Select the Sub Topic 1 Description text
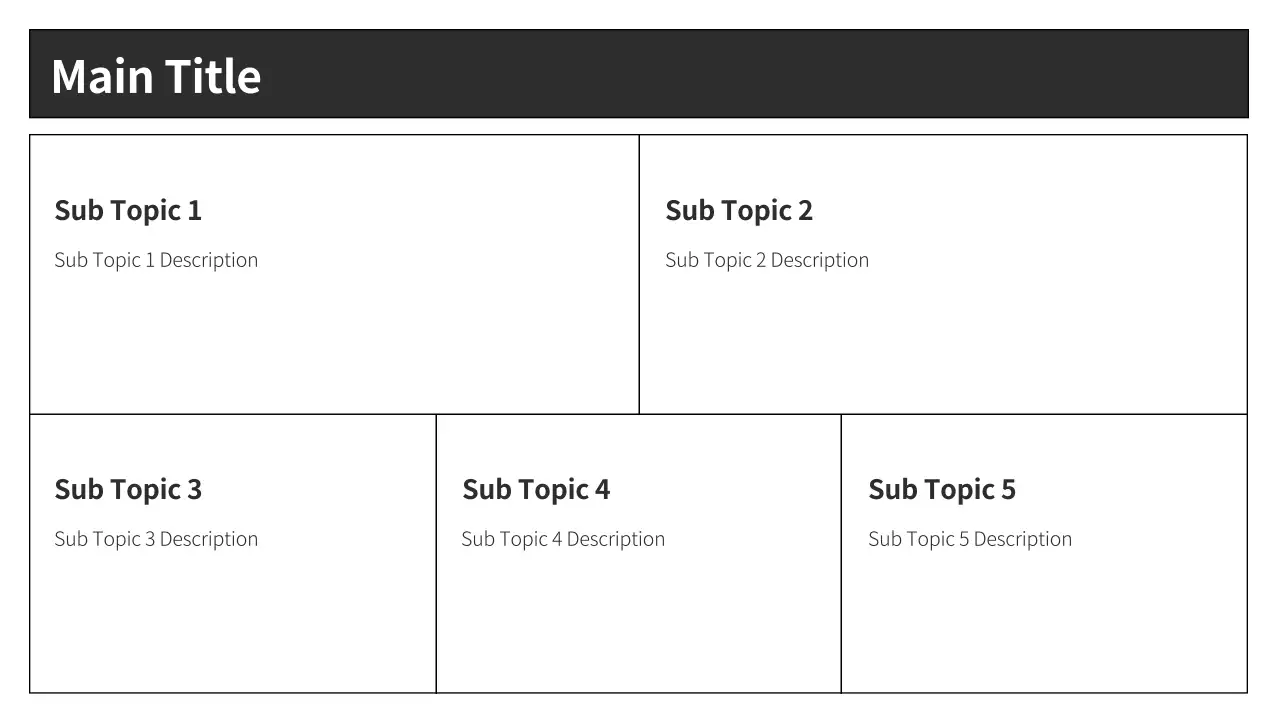Image resolution: width=1280 pixels, height=720 pixels. [x=156, y=260]
